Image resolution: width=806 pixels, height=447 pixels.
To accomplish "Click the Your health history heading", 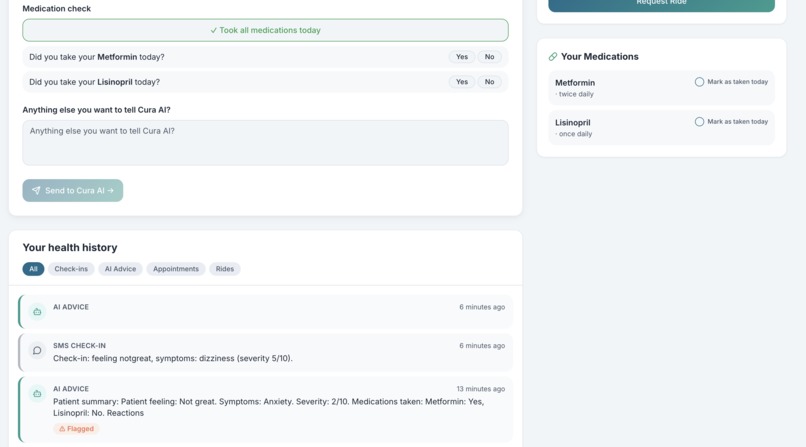I will click(70, 248).
